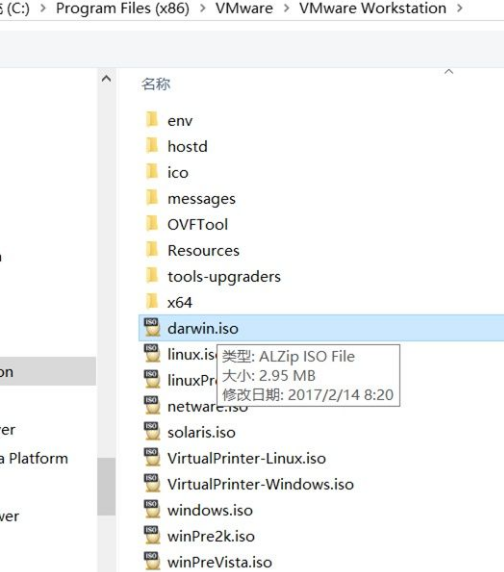Select the folder name messages
This screenshot has height=572, width=504.
tap(201, 199)
